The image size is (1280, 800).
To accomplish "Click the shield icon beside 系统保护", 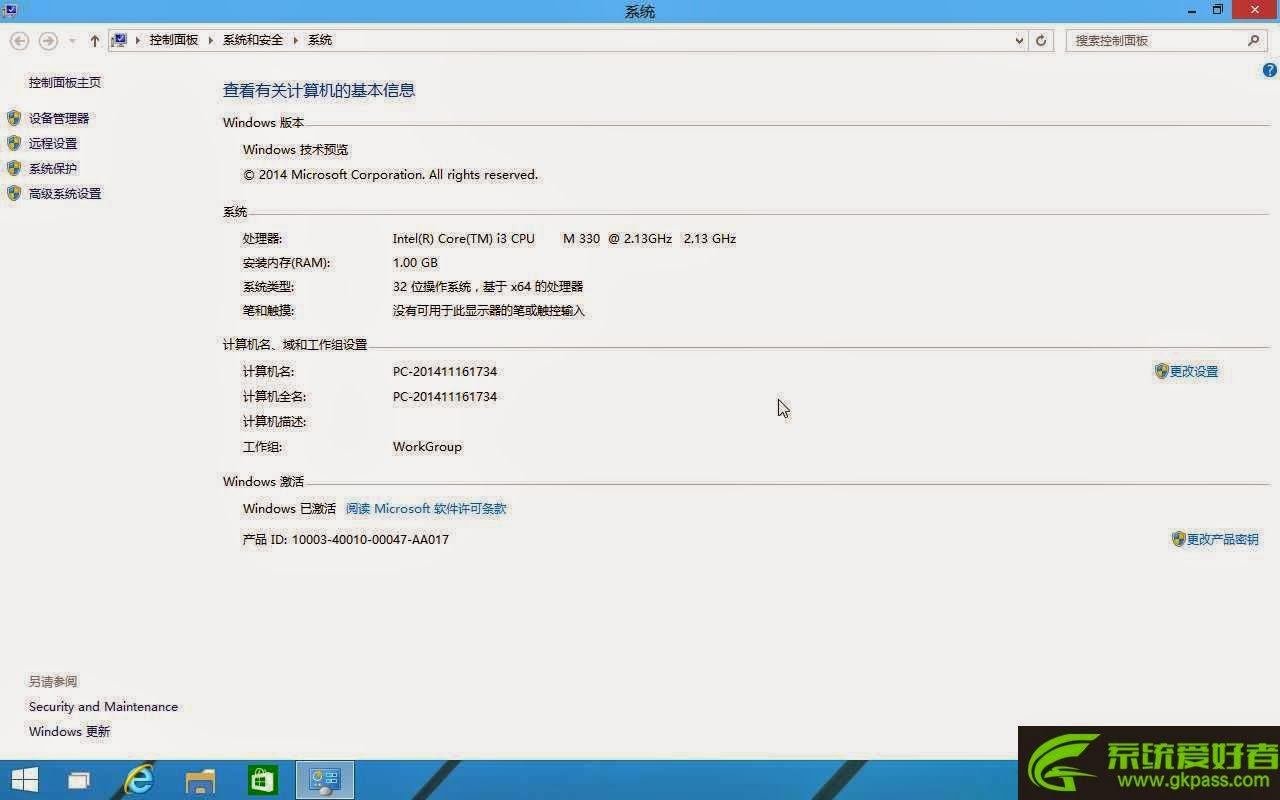I will pyautogui.click(x=14, y=168).
